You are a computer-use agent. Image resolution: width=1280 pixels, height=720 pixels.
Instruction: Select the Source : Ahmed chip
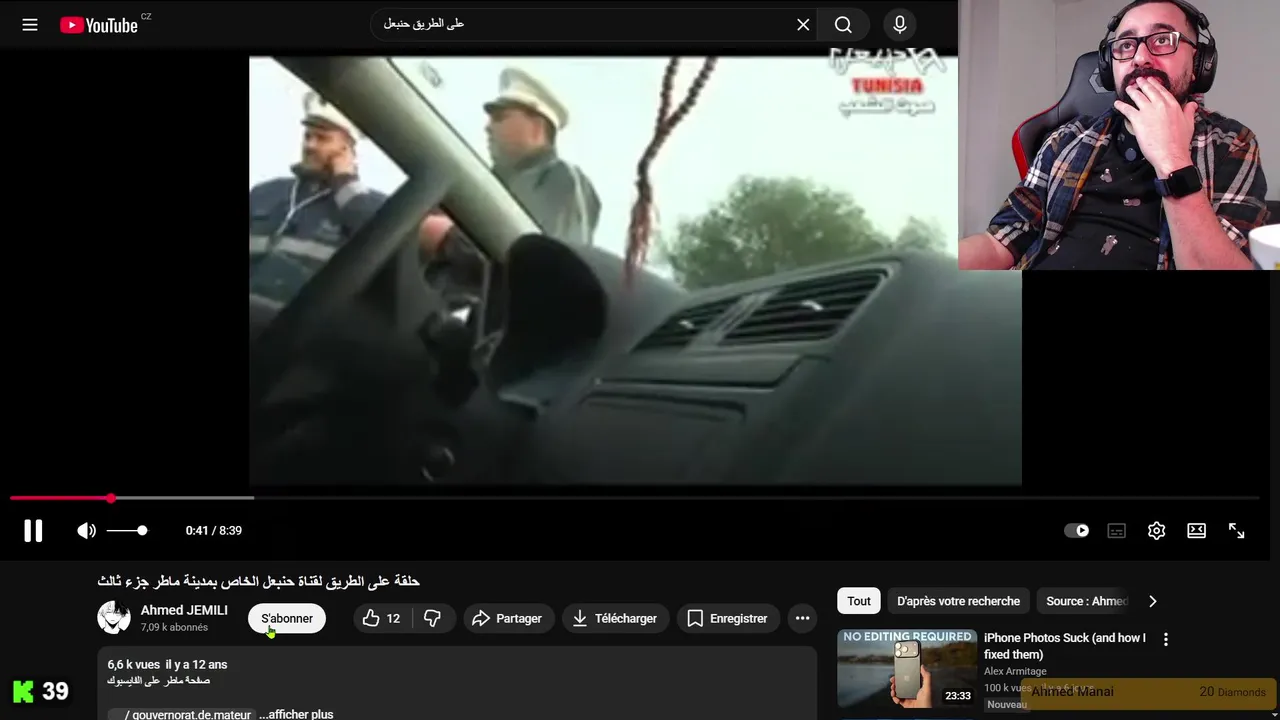point(1086,601)
